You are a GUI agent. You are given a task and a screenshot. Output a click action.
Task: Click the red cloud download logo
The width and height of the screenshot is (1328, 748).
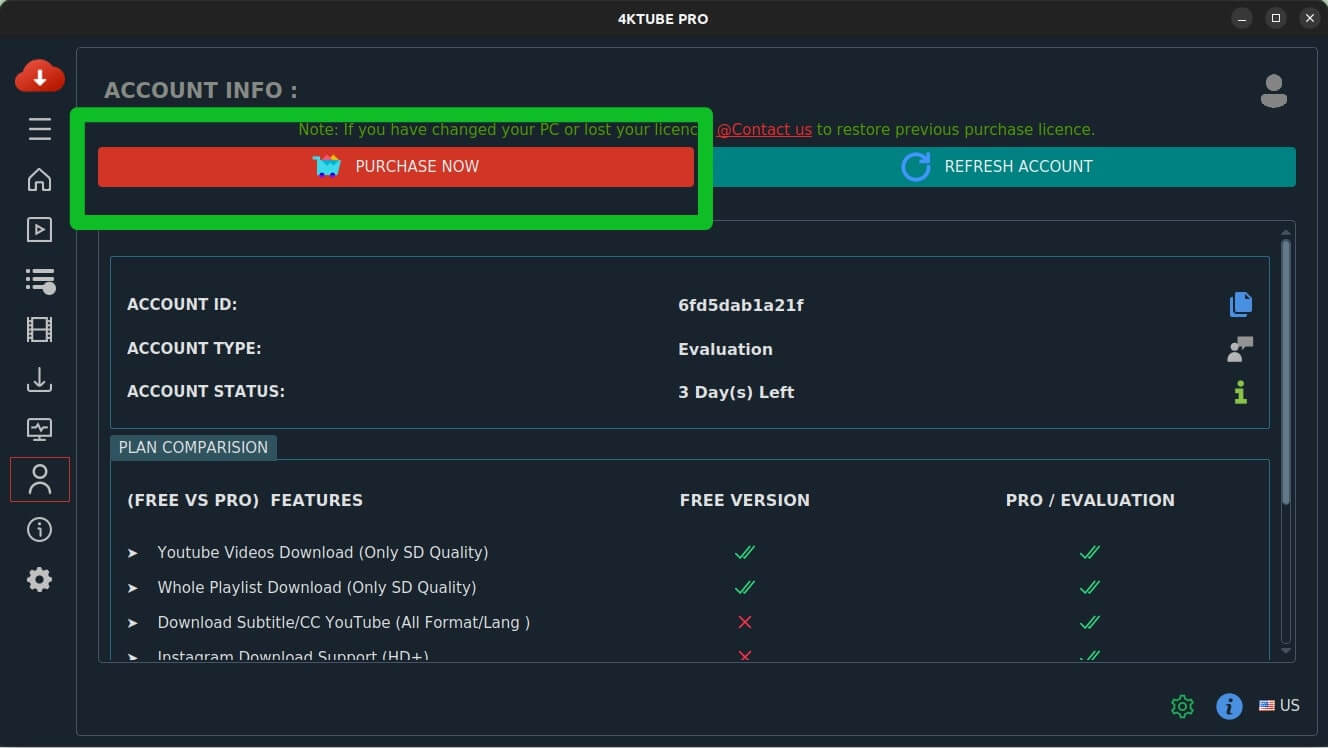40,77
